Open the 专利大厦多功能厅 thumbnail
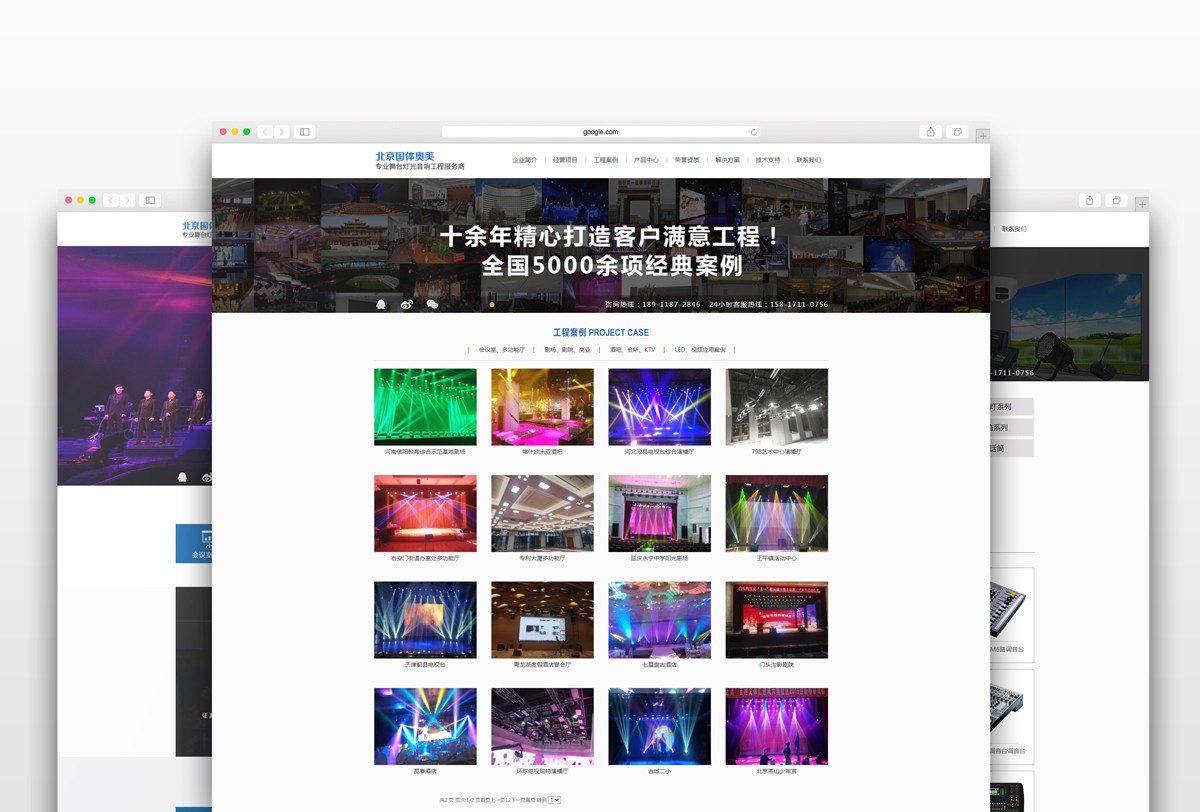 (x=542, y=513)
